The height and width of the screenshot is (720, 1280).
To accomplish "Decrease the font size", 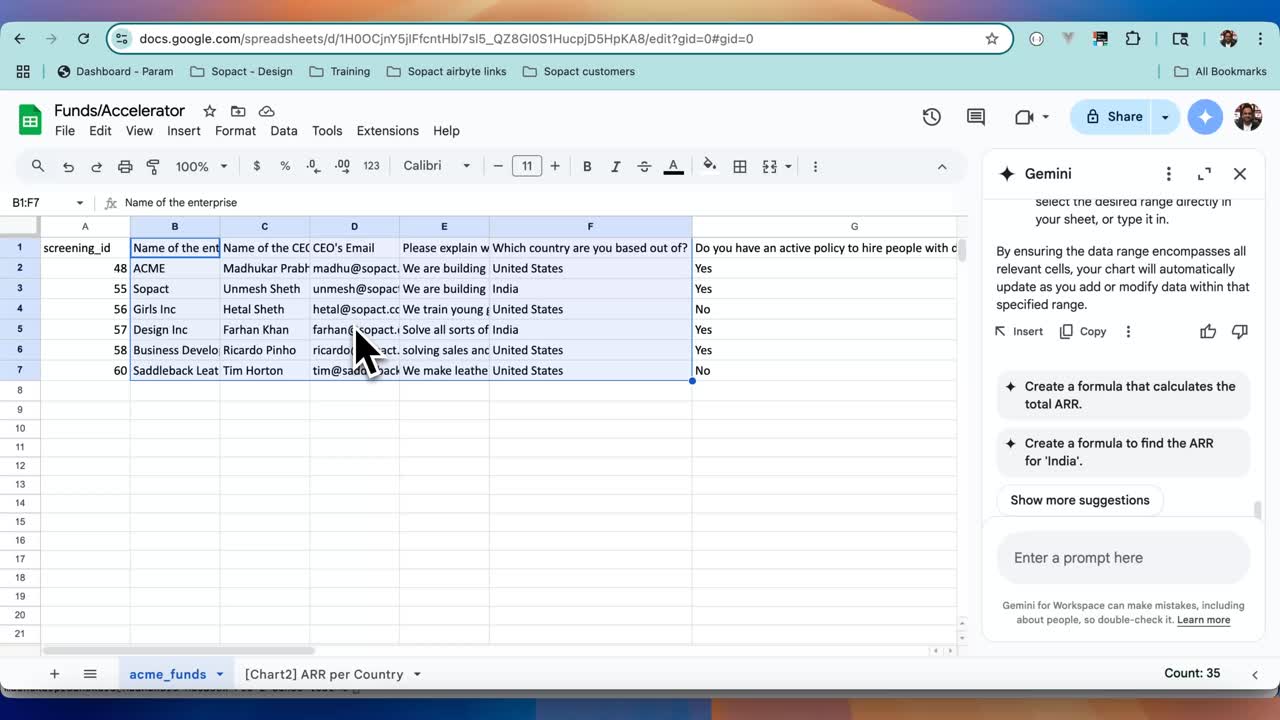I will coord(498,166).
